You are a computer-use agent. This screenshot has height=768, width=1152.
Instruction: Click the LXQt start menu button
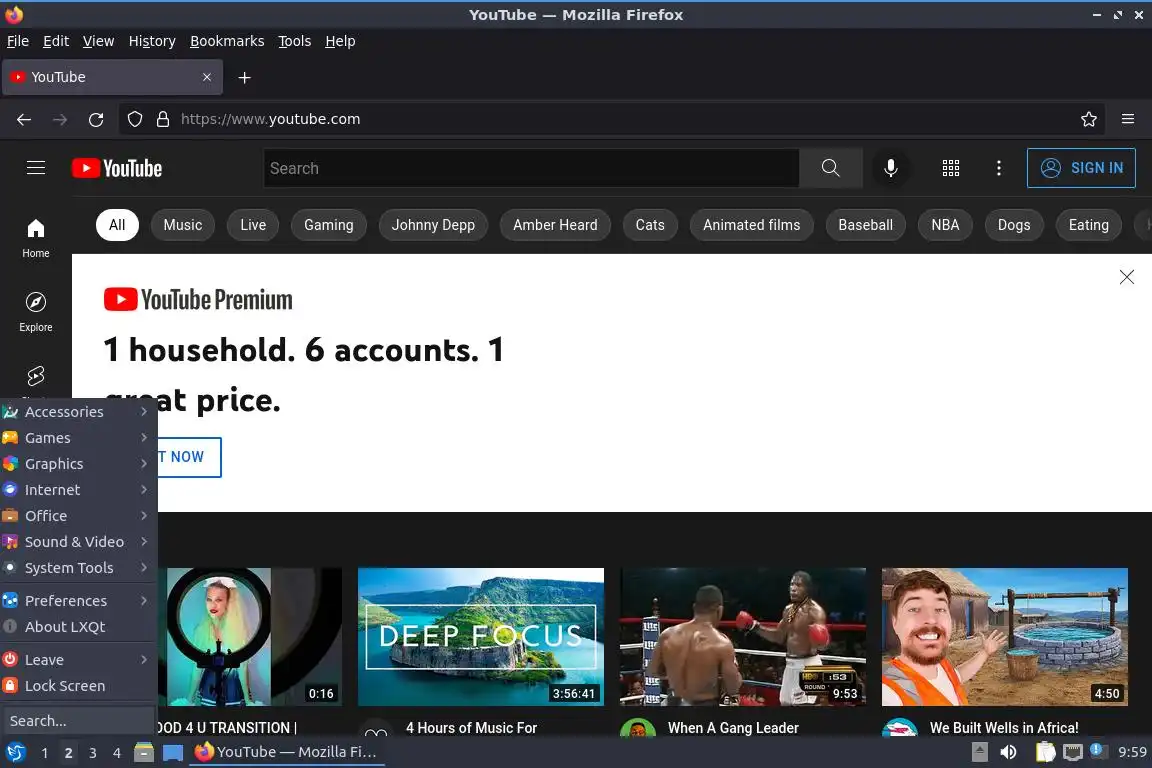point(15,752)
